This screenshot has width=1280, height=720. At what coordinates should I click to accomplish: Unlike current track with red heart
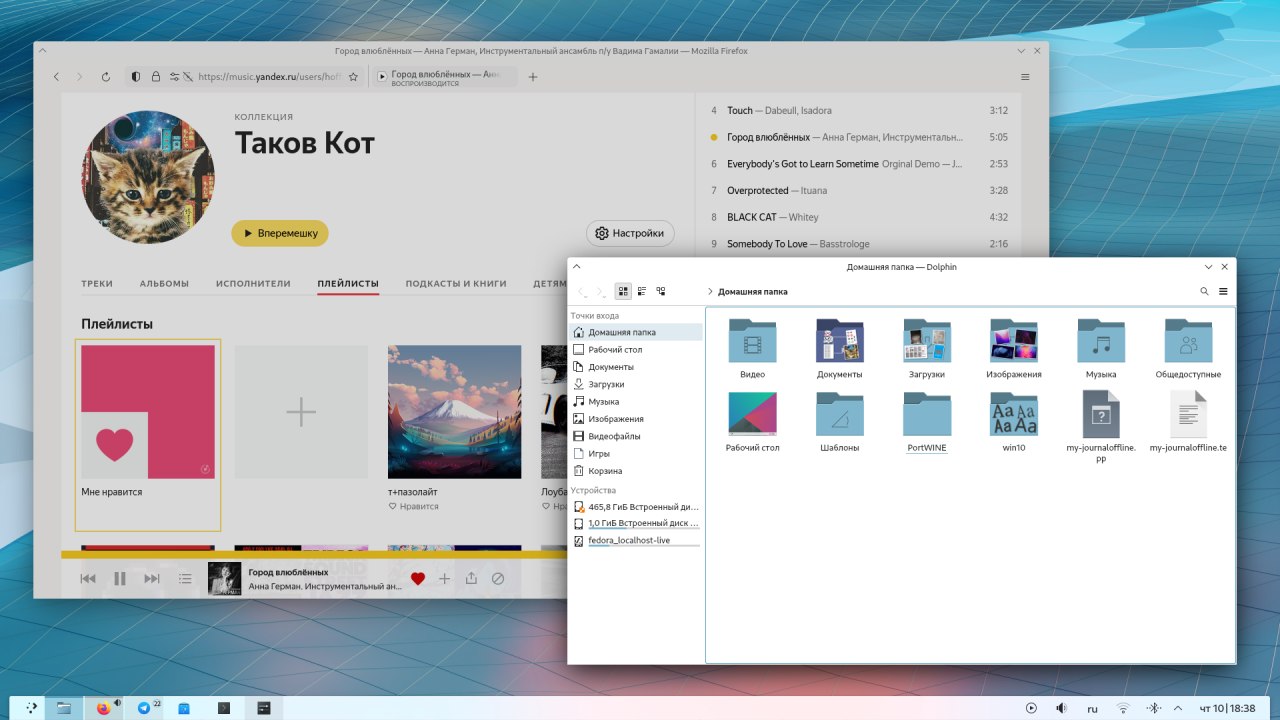click(x=418, y=578)
